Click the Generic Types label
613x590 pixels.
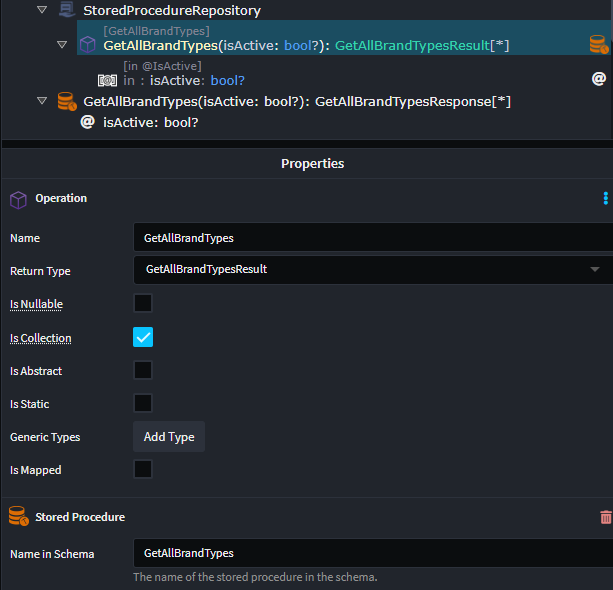coord(45,437)
